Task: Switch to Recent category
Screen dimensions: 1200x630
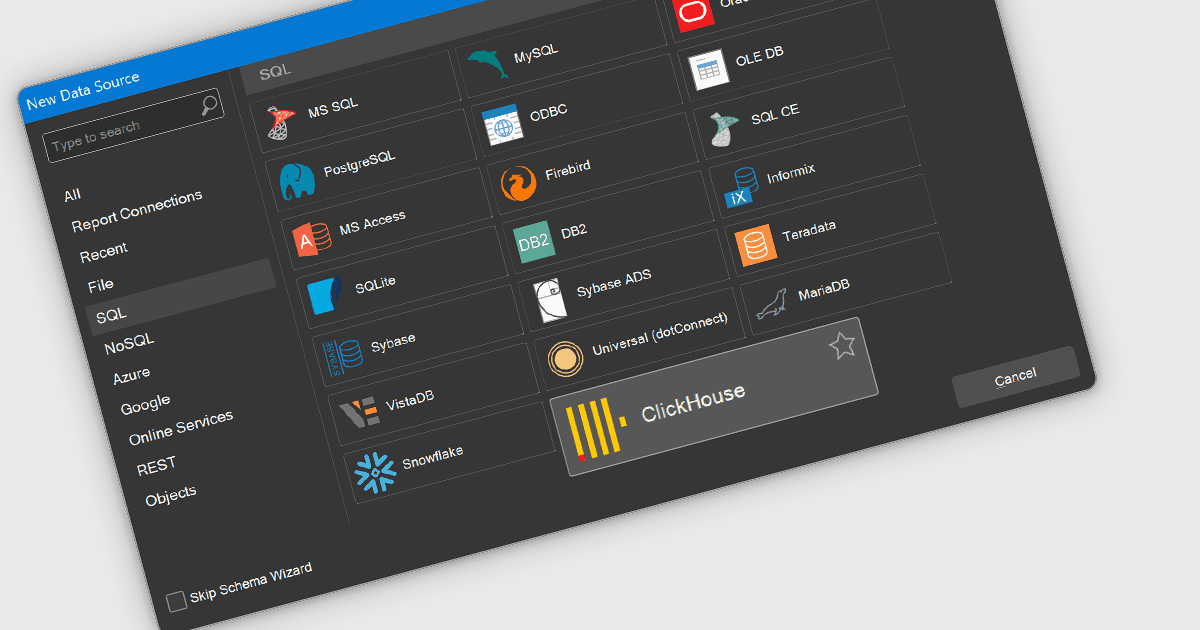Action: (104, 250)
